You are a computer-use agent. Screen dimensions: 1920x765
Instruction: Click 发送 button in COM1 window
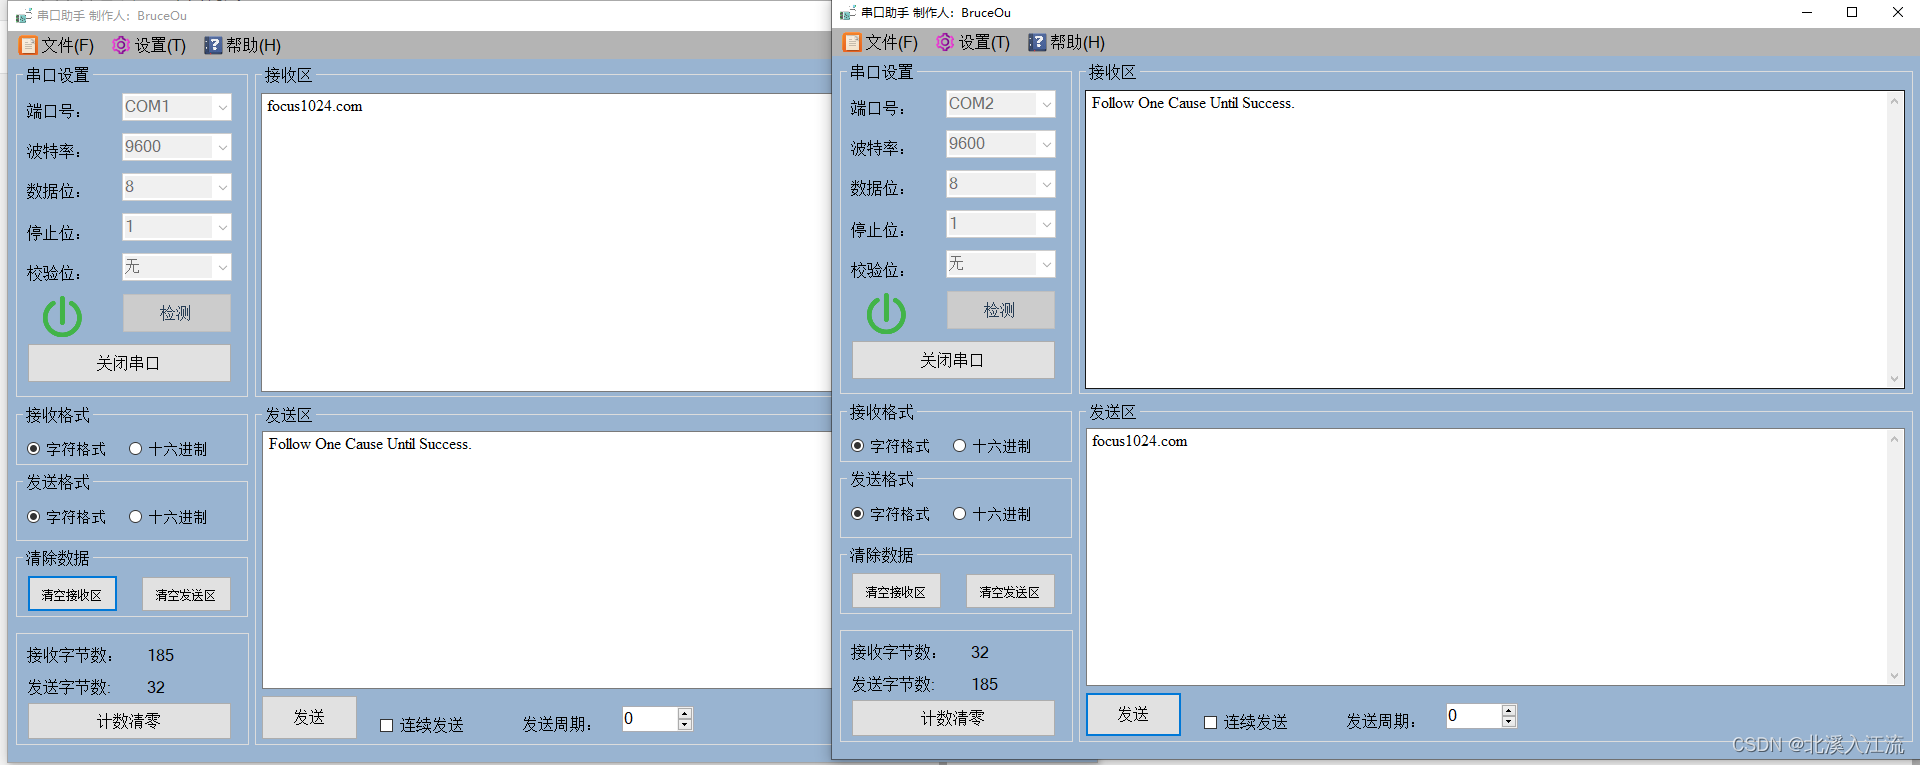tap(309, 717)
